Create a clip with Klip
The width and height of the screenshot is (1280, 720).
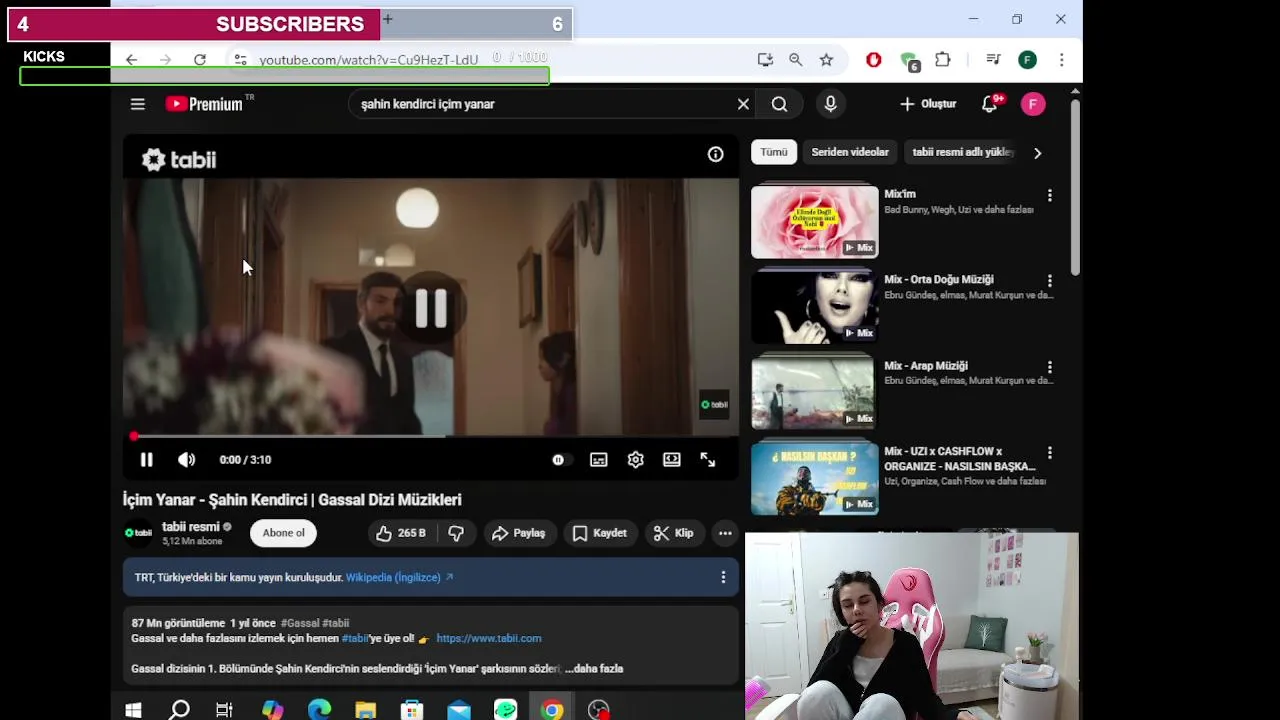pos(673,533)
